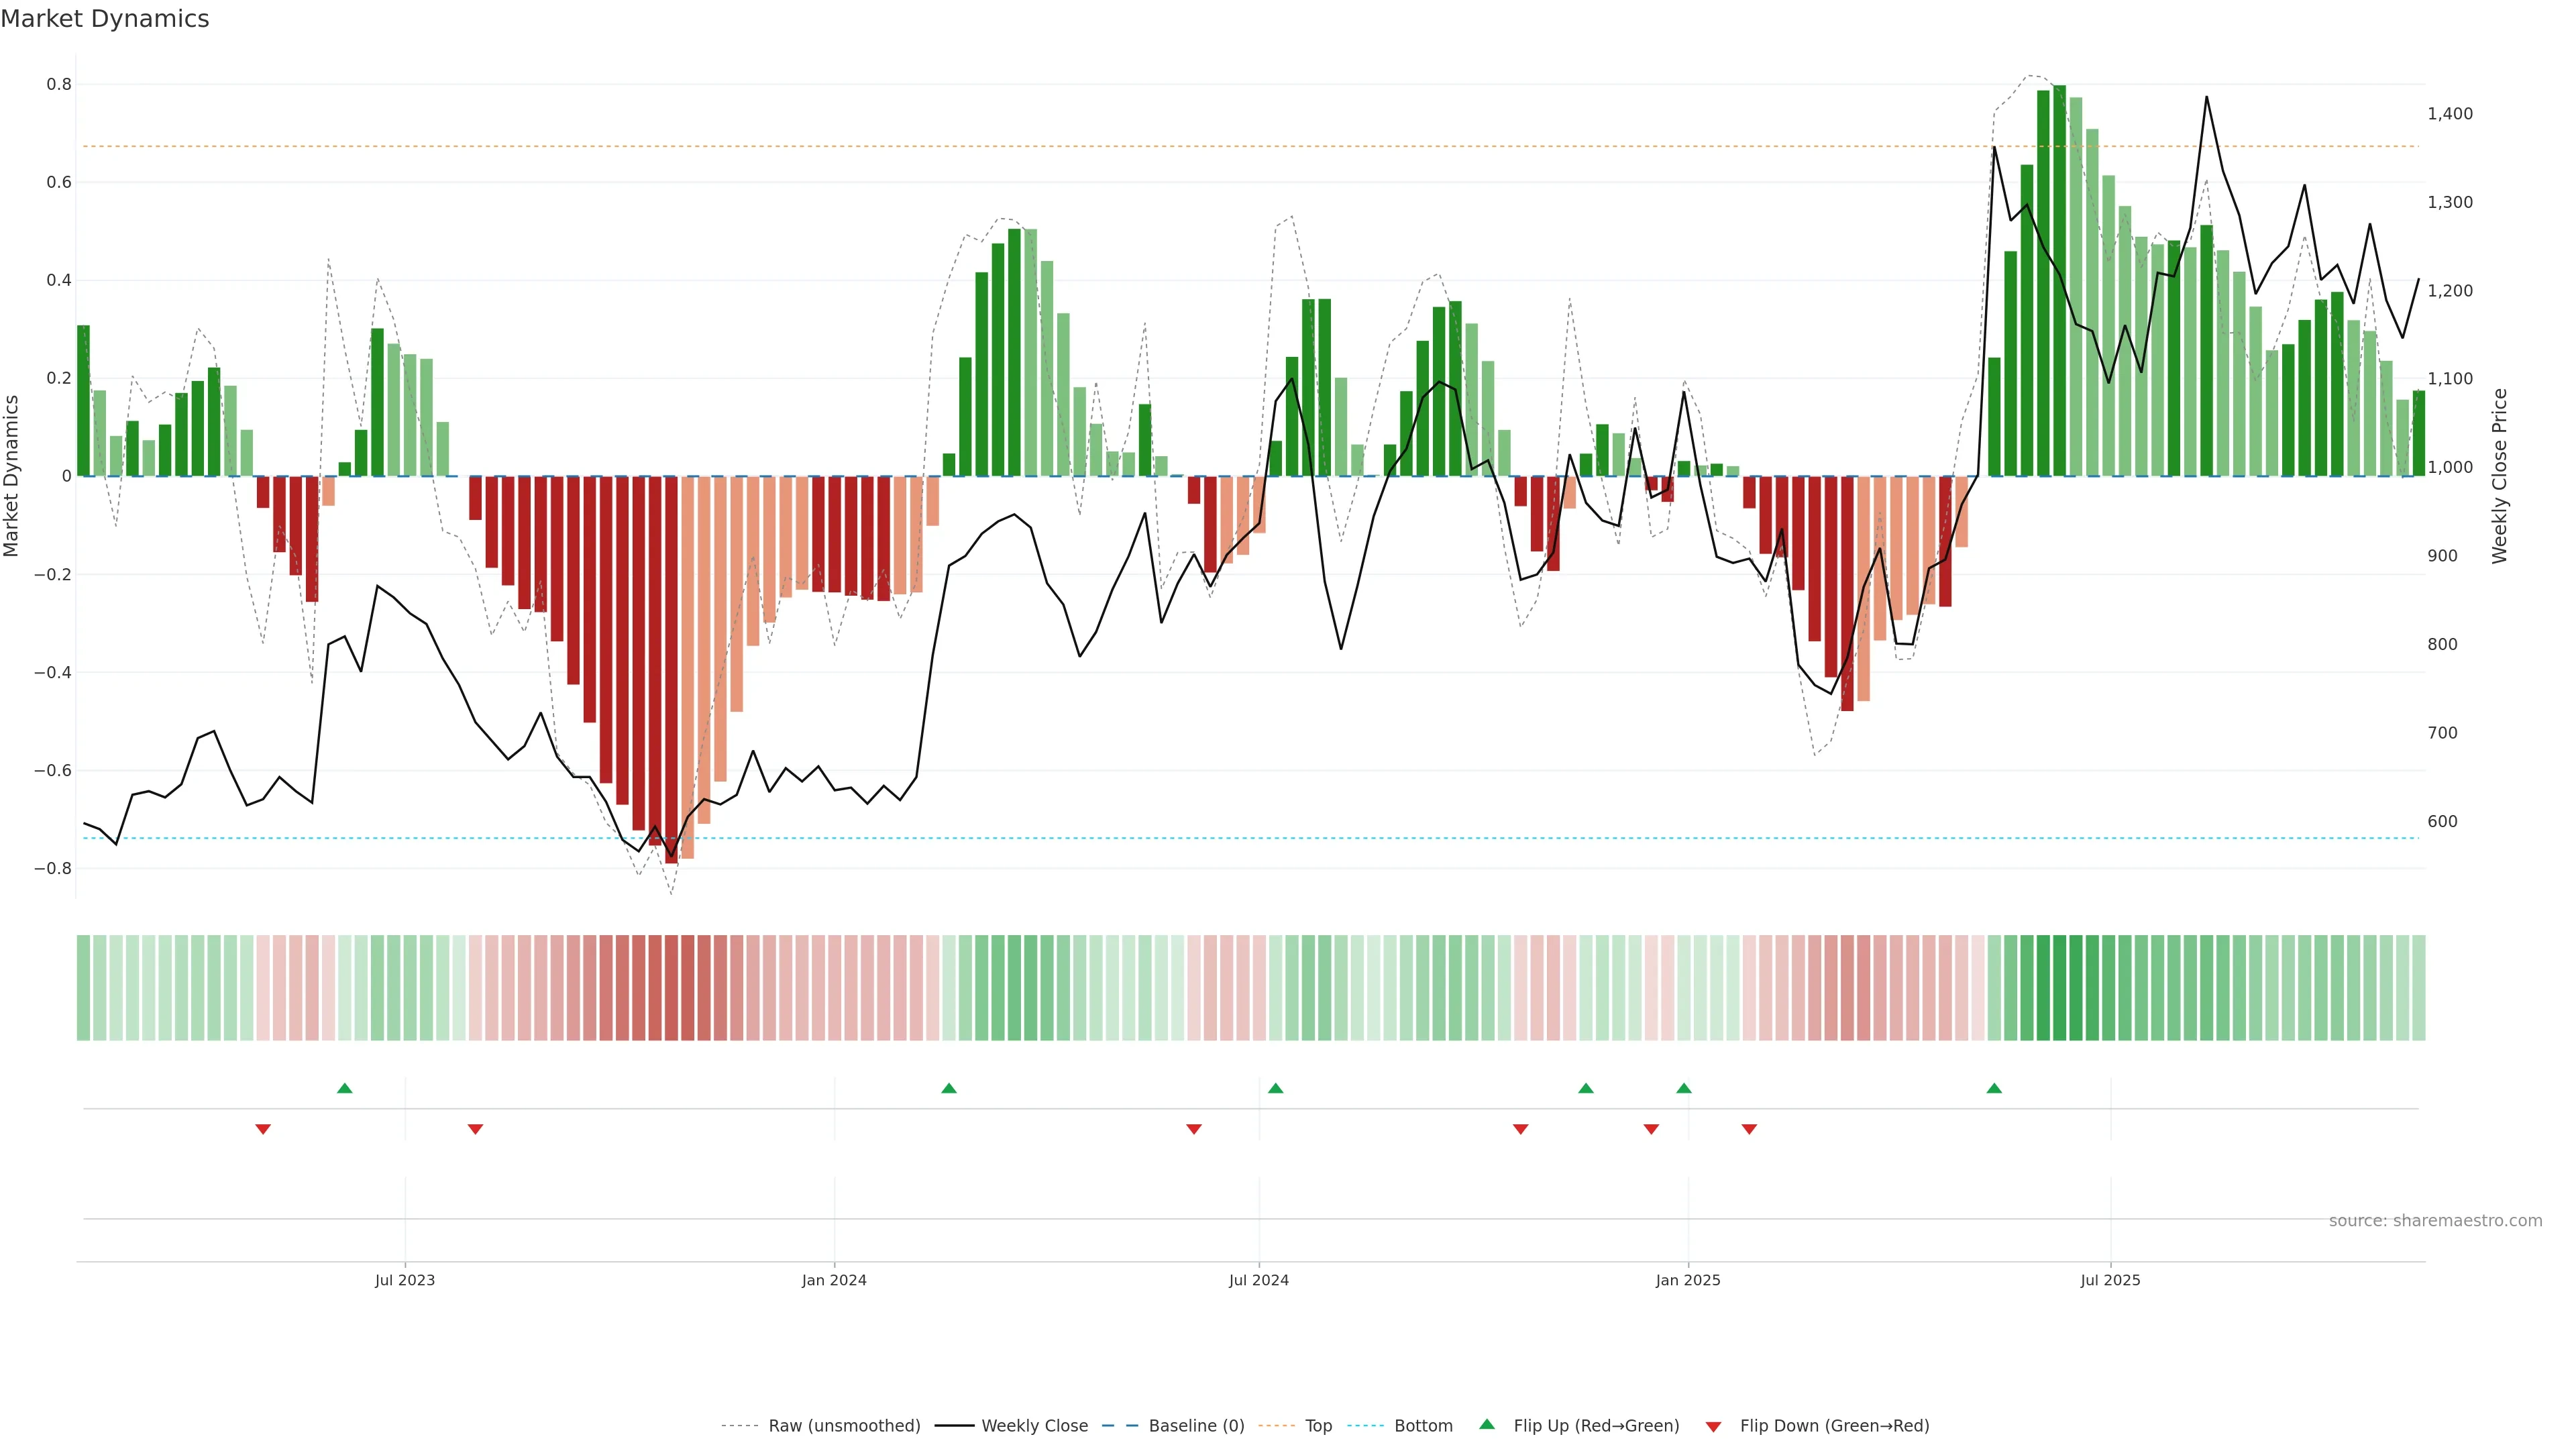
Task: Click the first red flip-down triangle marker
Action: (x=263, y=1129)
